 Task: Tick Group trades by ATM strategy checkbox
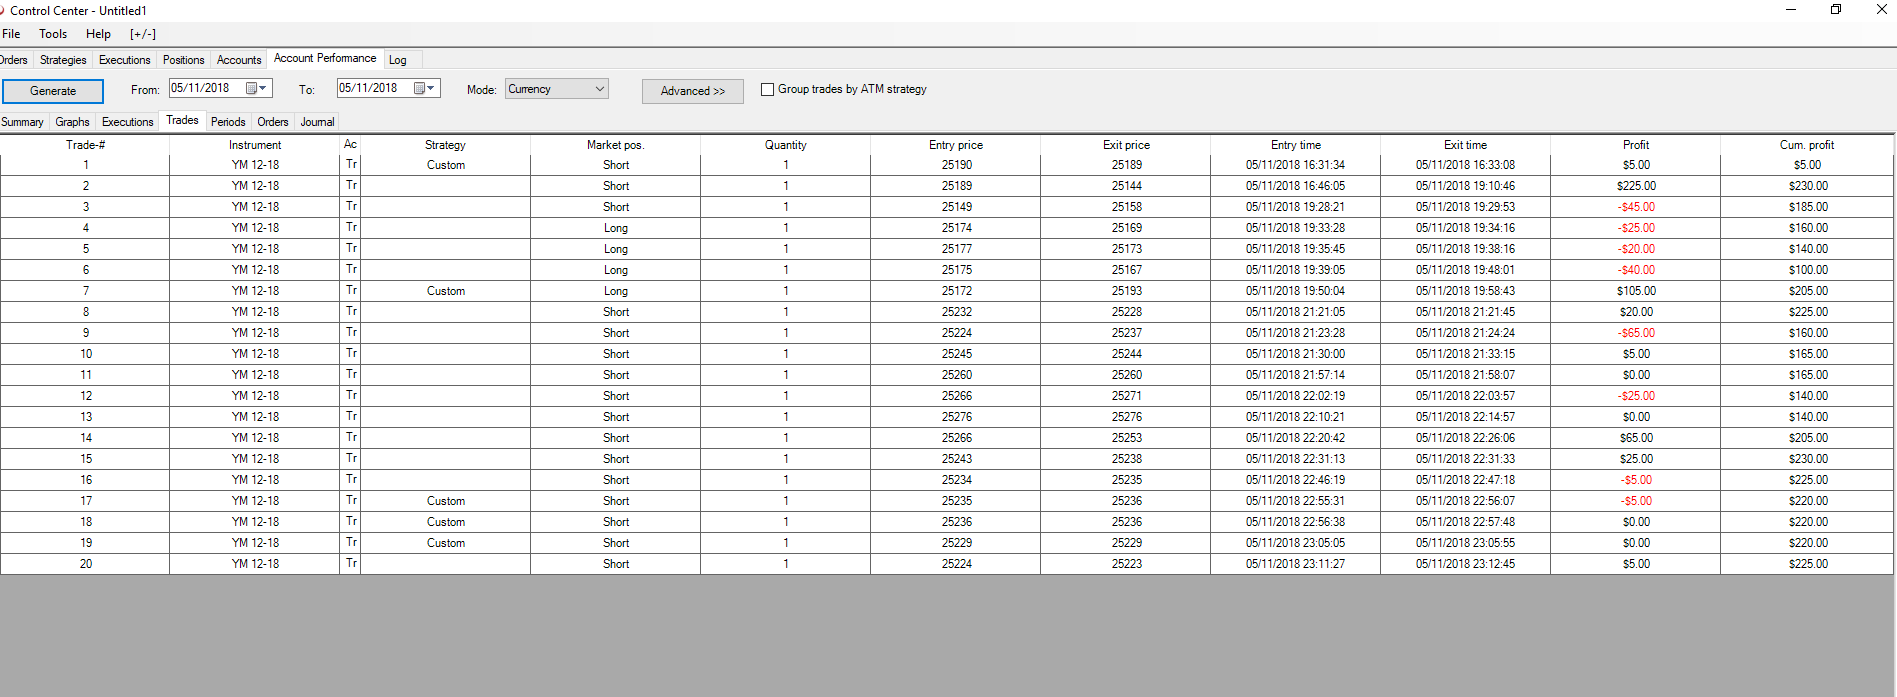click(767, 89)
